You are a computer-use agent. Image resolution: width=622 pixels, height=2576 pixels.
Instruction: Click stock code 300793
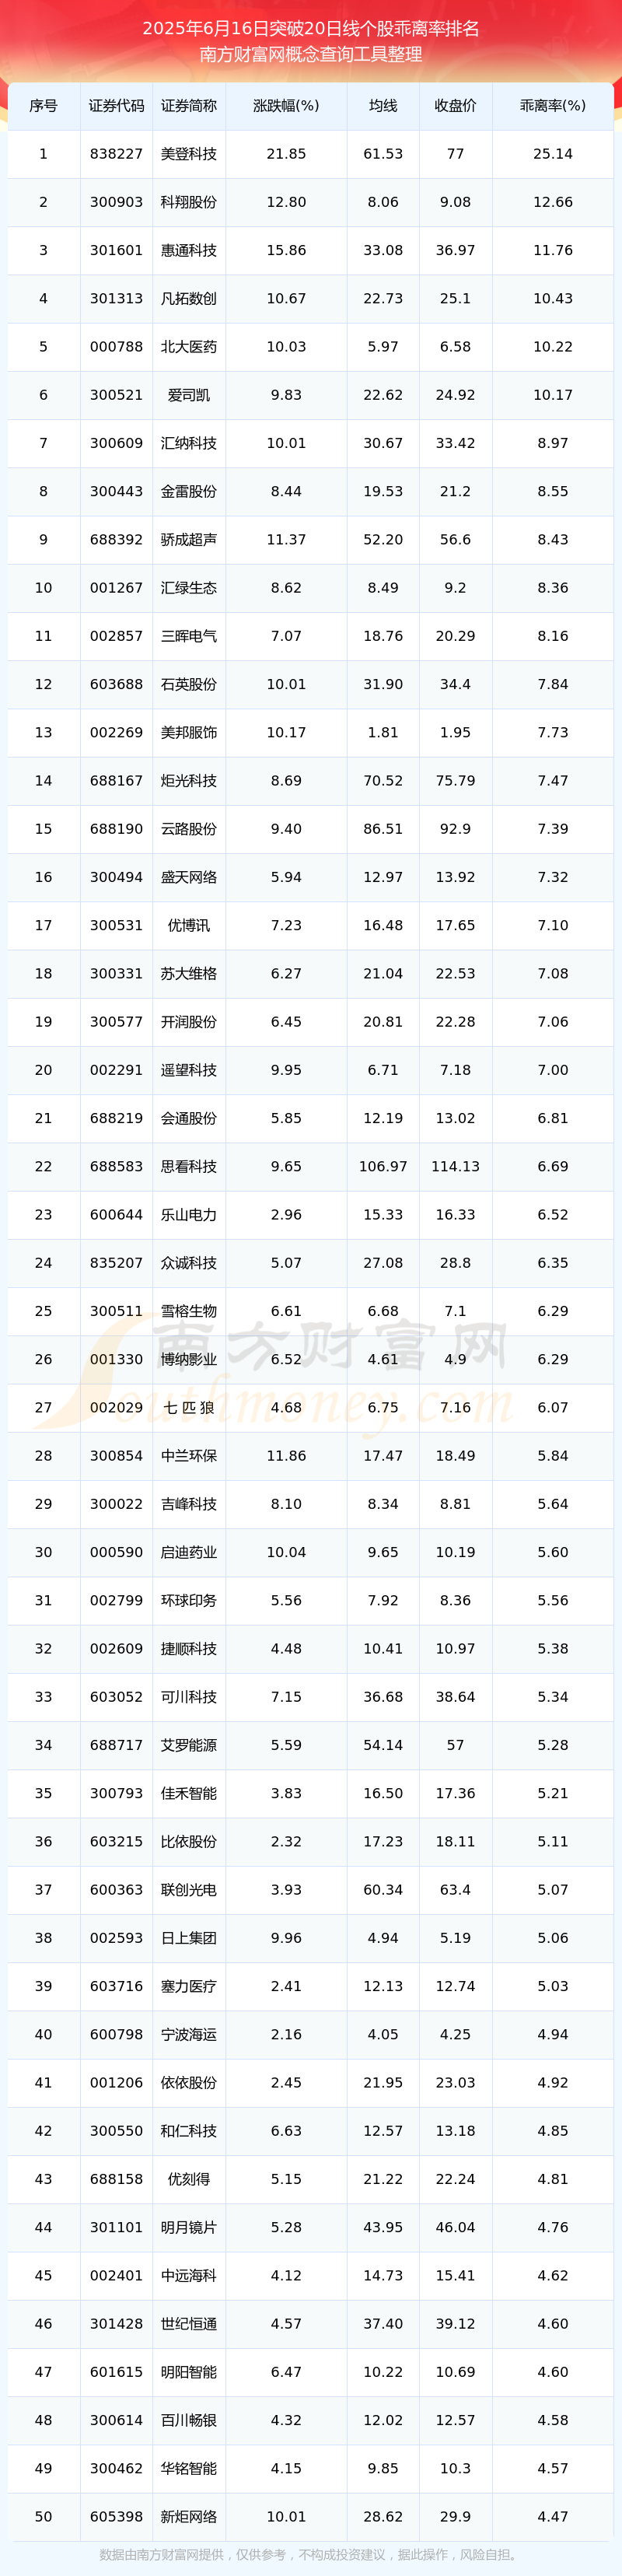[116, 1794]
